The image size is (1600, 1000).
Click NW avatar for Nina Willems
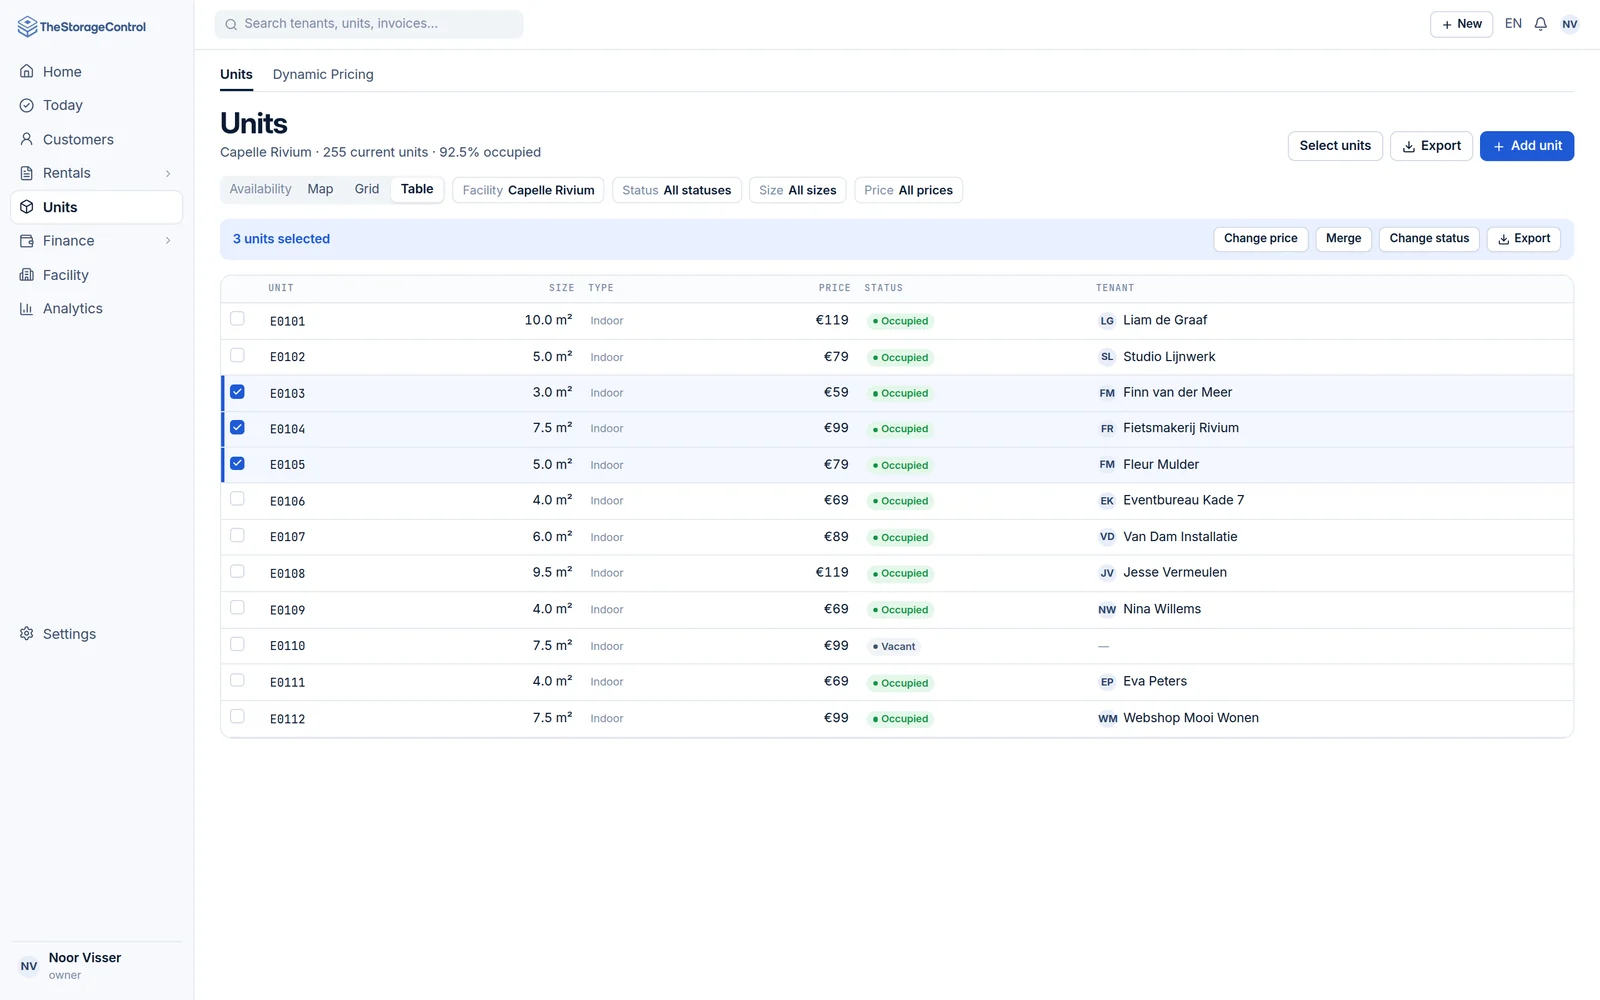(1107, 610)
